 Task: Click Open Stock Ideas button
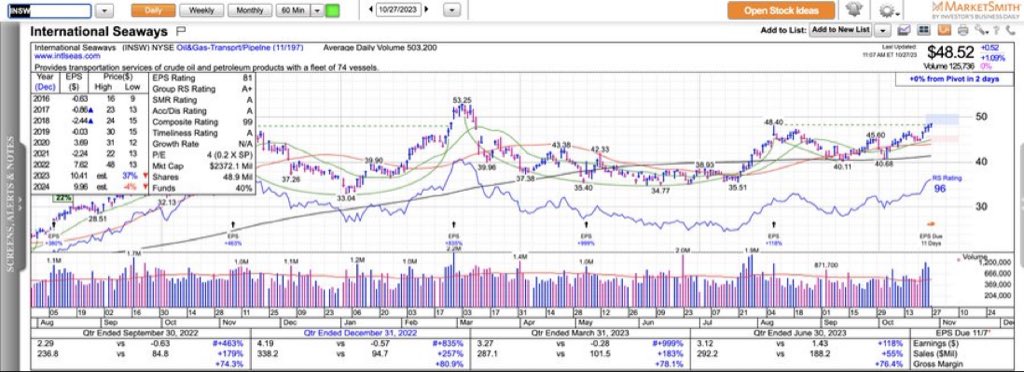781,10
